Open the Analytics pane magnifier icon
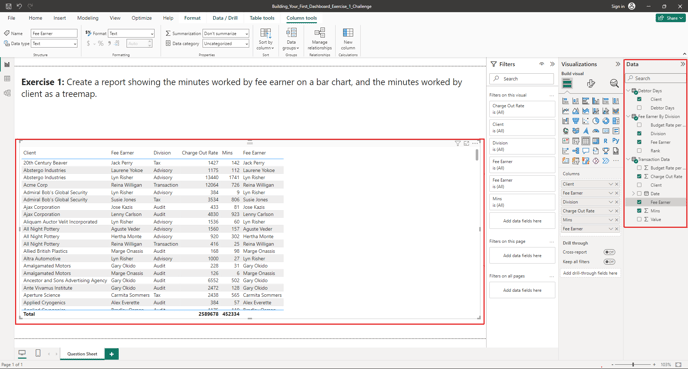688x369 pixels. pos(614,83)
